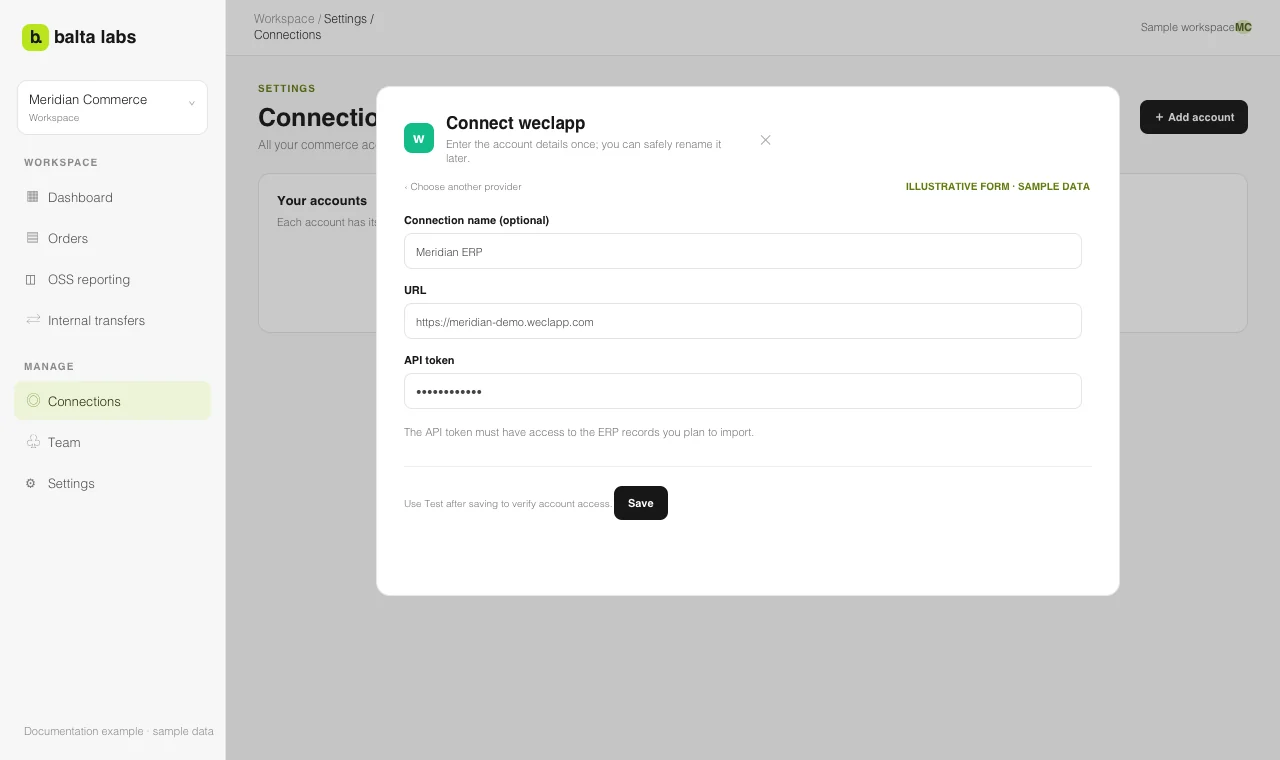Open Settings from the sidebar
The height and width of the screenshot is (760, 1280).
(x=112, y=483)
